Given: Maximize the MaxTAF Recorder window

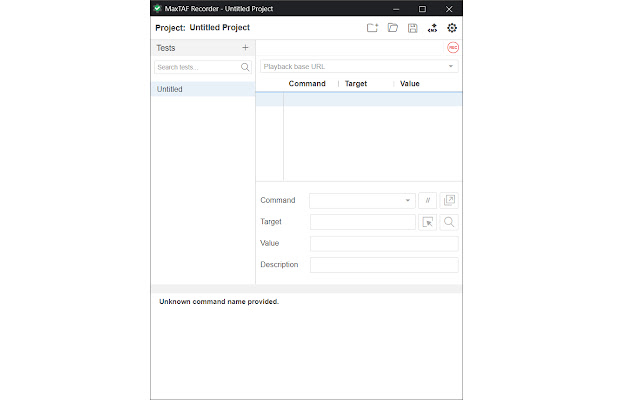Looking at the screenshot, I should (422, 9).
